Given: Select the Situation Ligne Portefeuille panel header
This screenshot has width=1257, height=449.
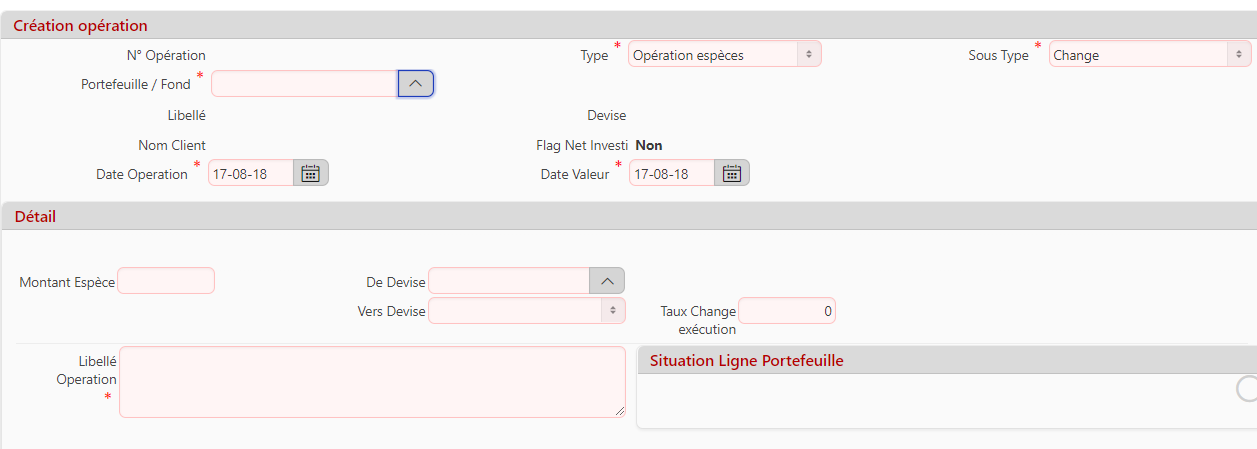Looking at the screenshot, I should [x=747, y=361].
